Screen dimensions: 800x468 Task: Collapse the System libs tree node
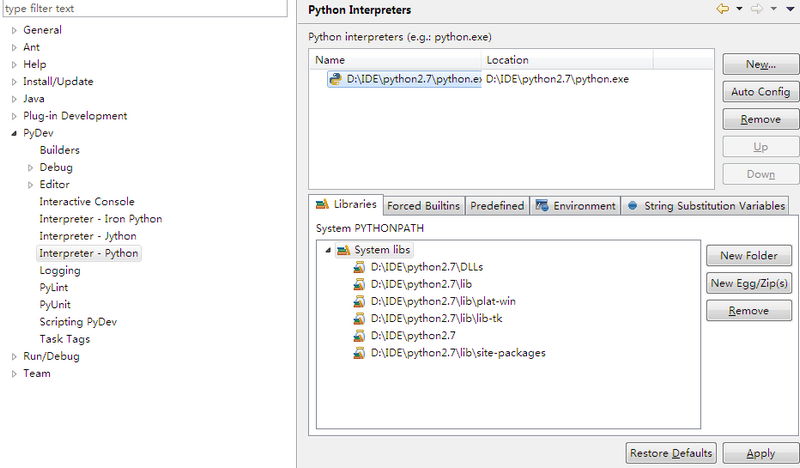pyautogui.click(x=328, y=250)
